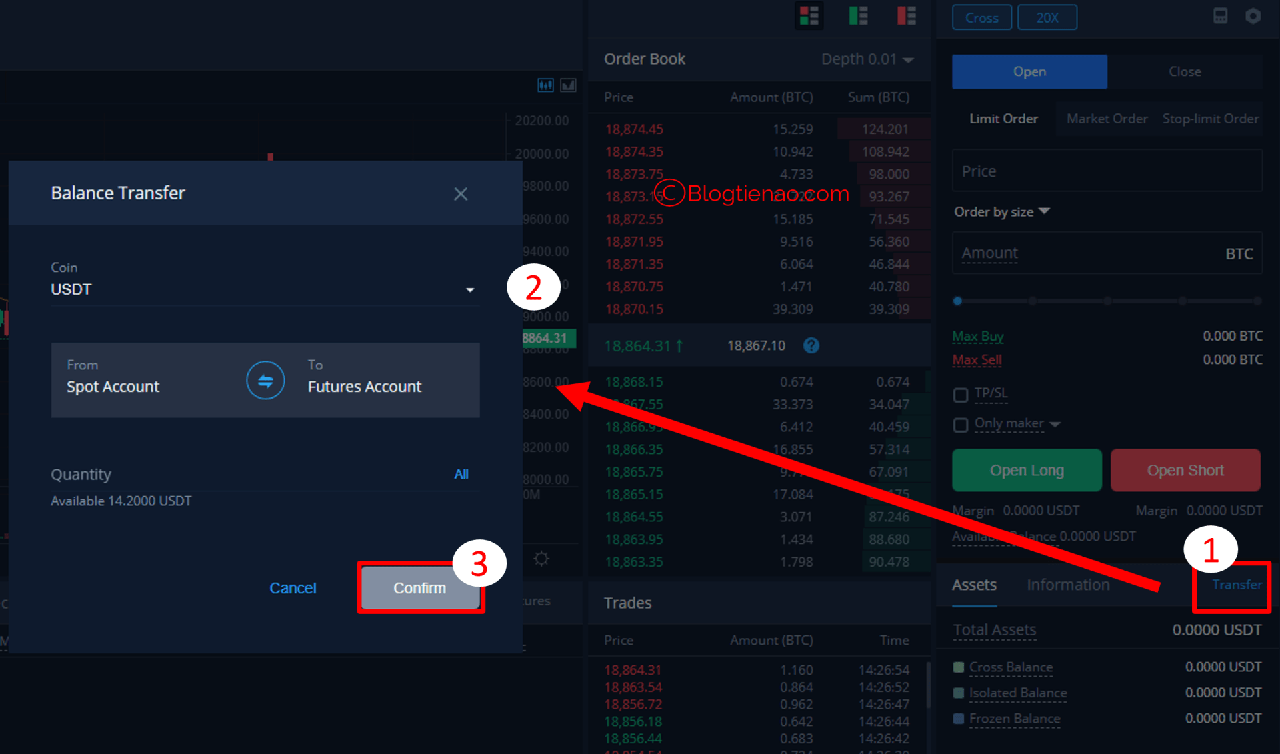Screen dimensions: 1280x754
Task: Click the Open Short button
Action: [1185, 470]
